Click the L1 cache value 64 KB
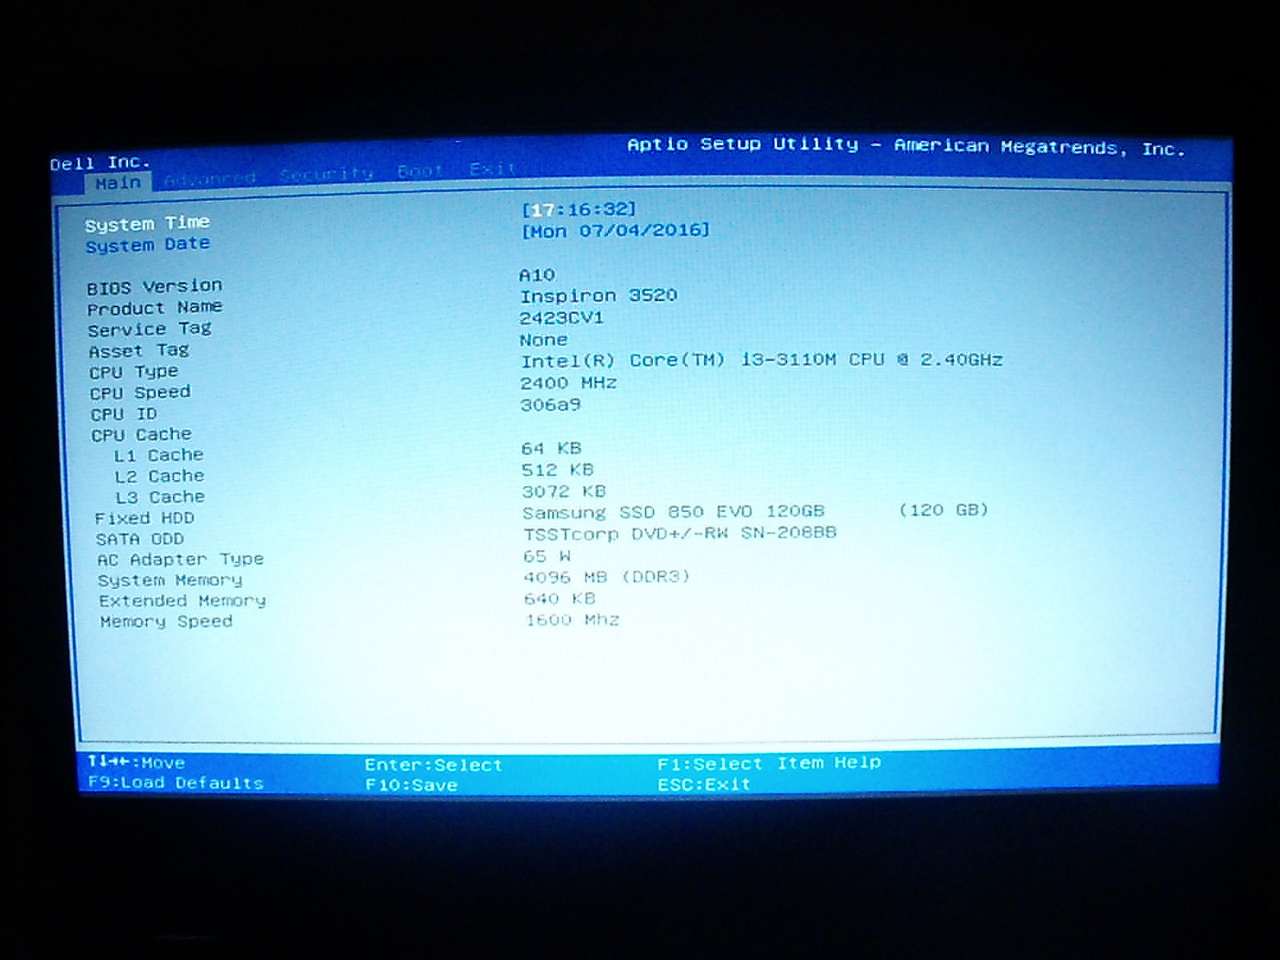Viewport: 1280px width, 960px height. point(551,448)
